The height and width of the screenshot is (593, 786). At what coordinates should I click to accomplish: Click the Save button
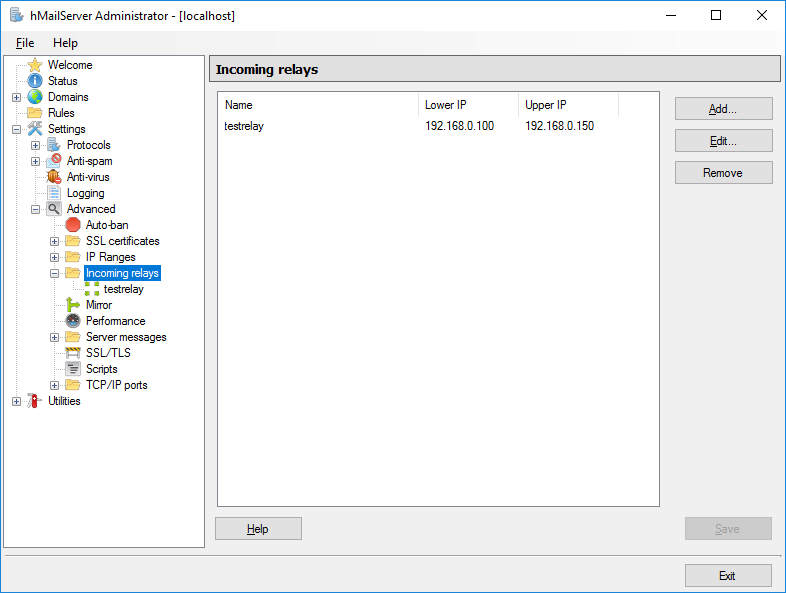(x=728, y=529)
